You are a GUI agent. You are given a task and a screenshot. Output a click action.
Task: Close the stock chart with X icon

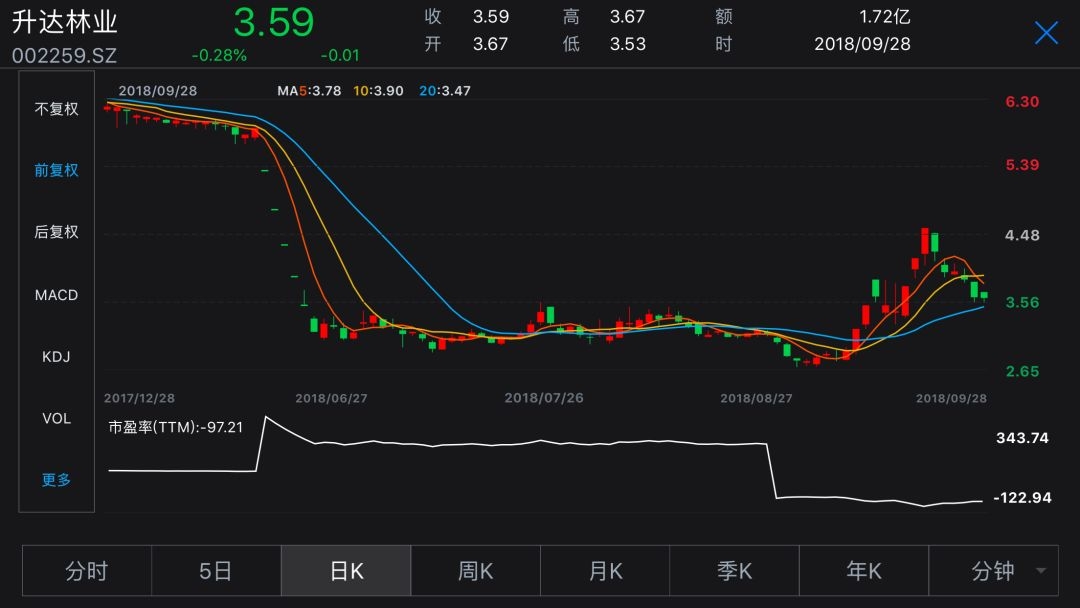1046,33
